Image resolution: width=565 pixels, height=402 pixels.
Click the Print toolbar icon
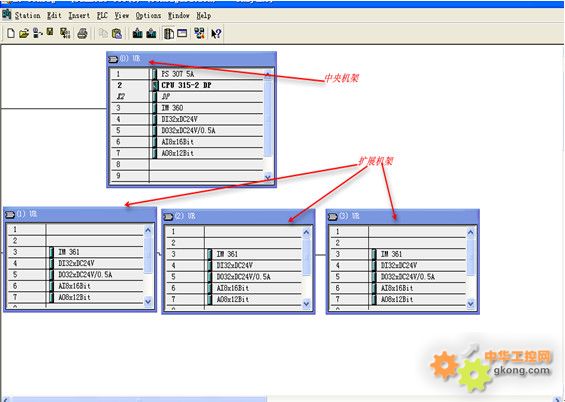[83, 34]
